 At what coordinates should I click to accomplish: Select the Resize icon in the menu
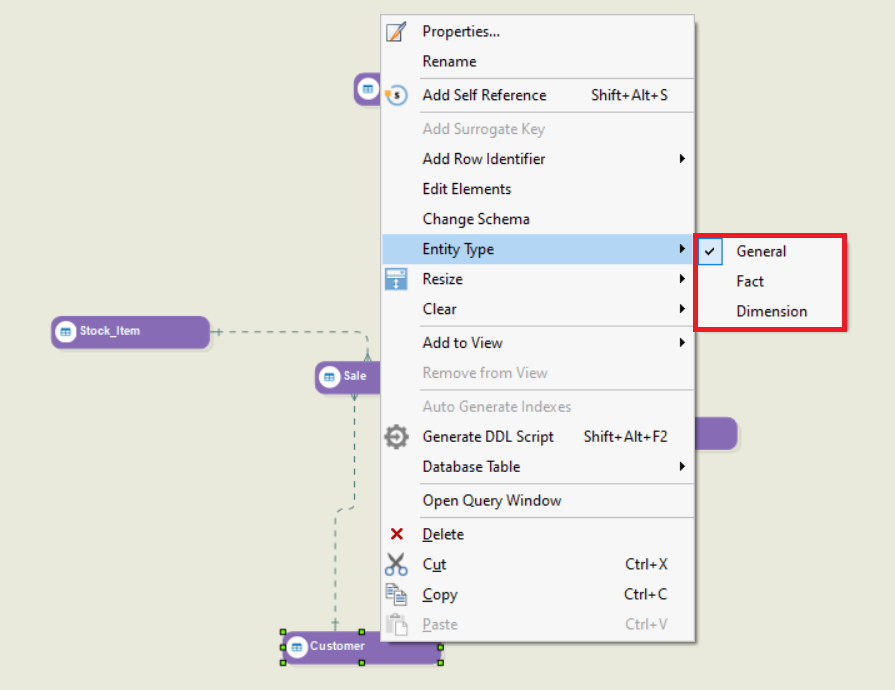click(x=396, y=278)
